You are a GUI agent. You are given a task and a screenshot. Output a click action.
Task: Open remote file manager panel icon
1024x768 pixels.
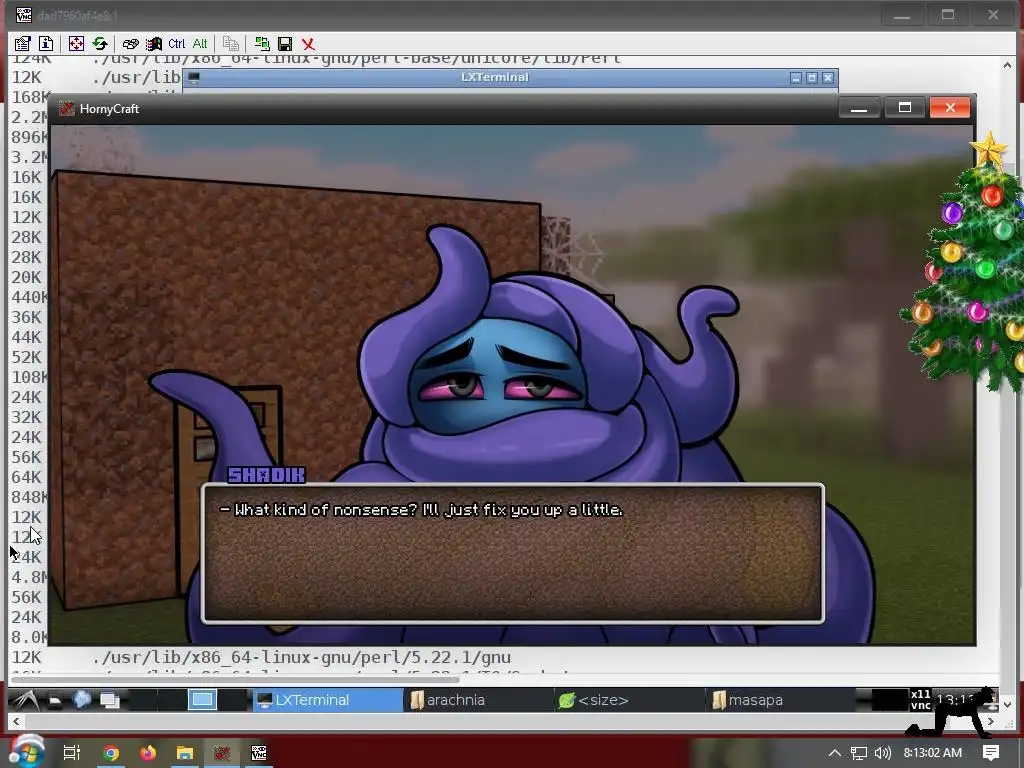coord(55,701)
